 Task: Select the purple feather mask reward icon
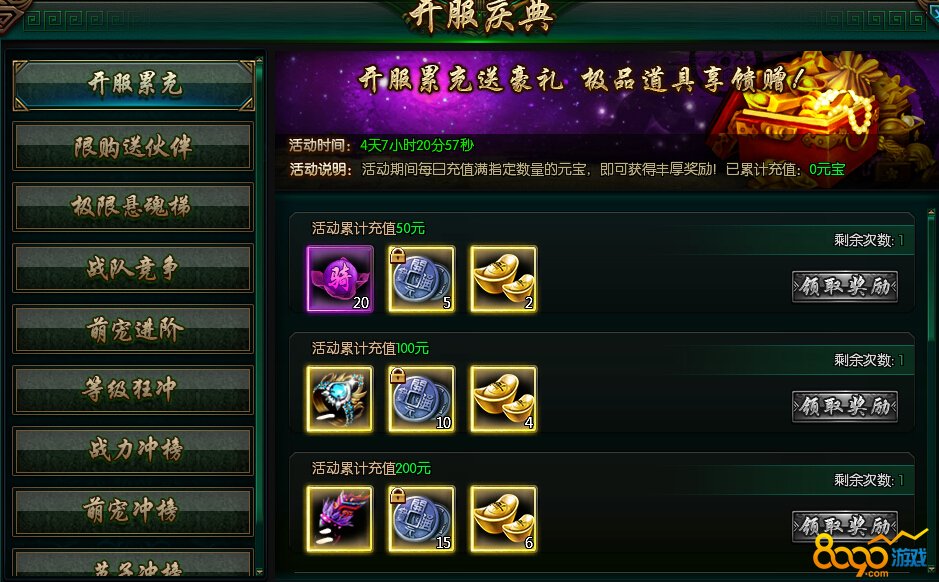click(x=340, y=519)
